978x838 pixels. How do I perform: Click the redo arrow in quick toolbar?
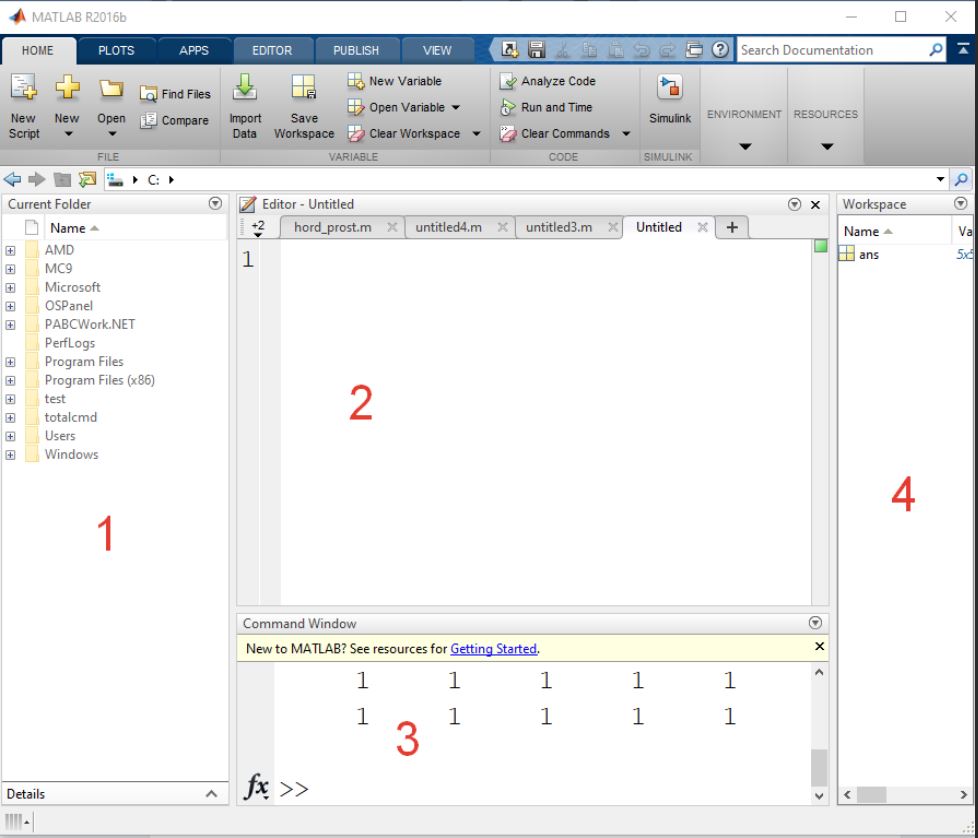pyautogui.click(x=667, y=50)
